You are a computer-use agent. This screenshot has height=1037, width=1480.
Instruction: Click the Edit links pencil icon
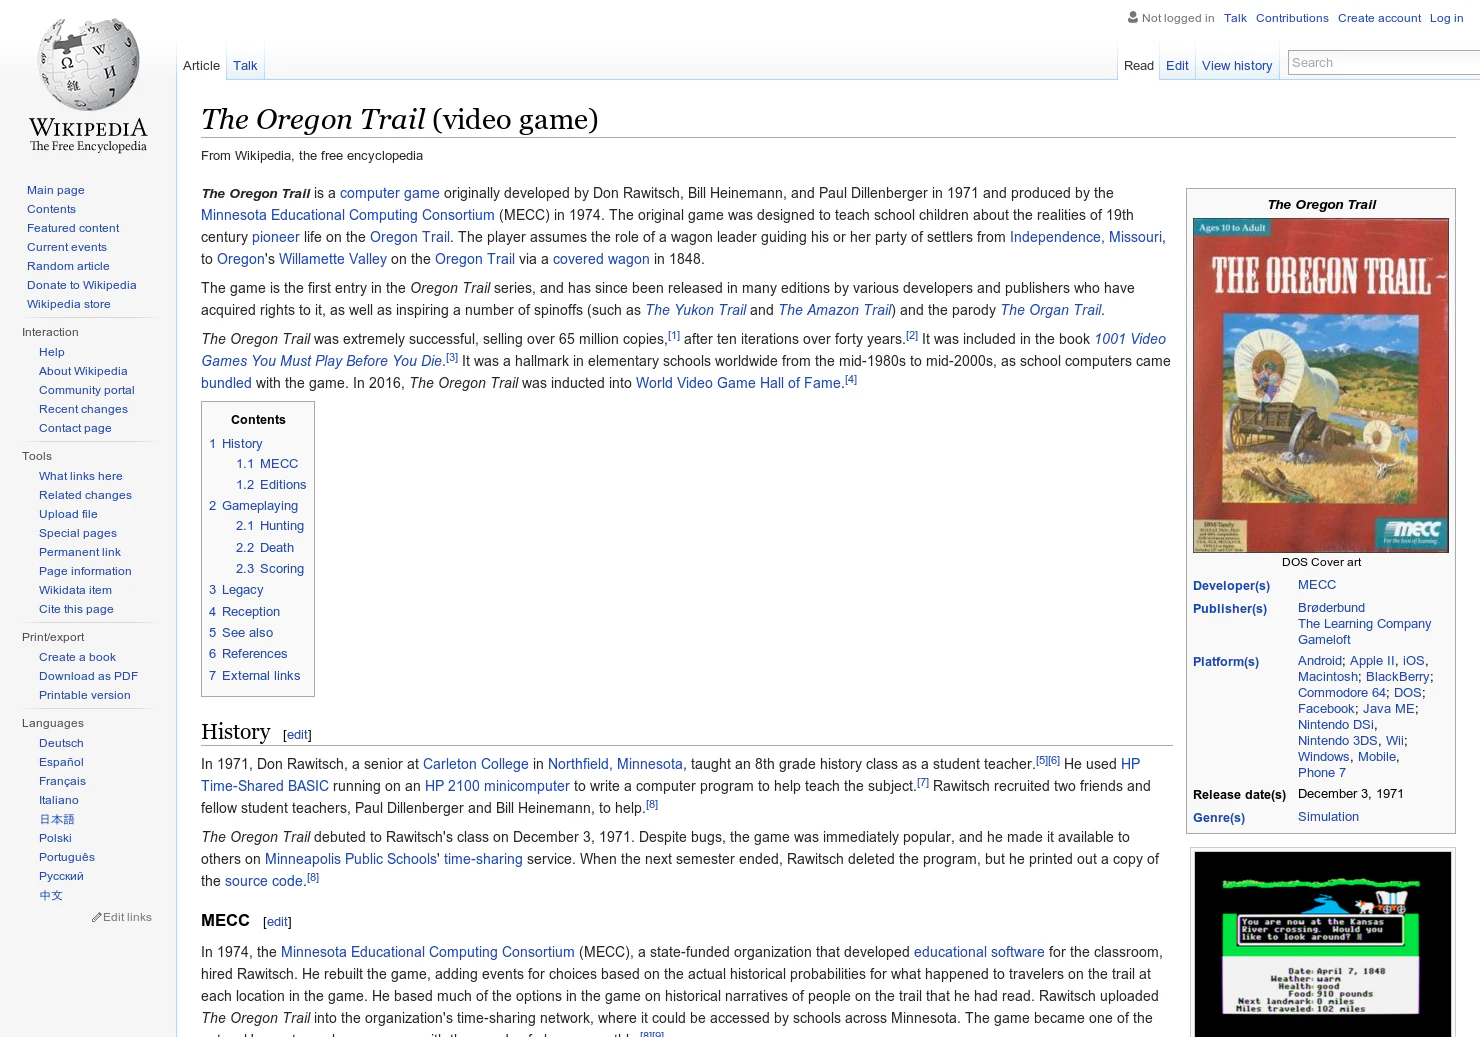[x=97, y=916]
